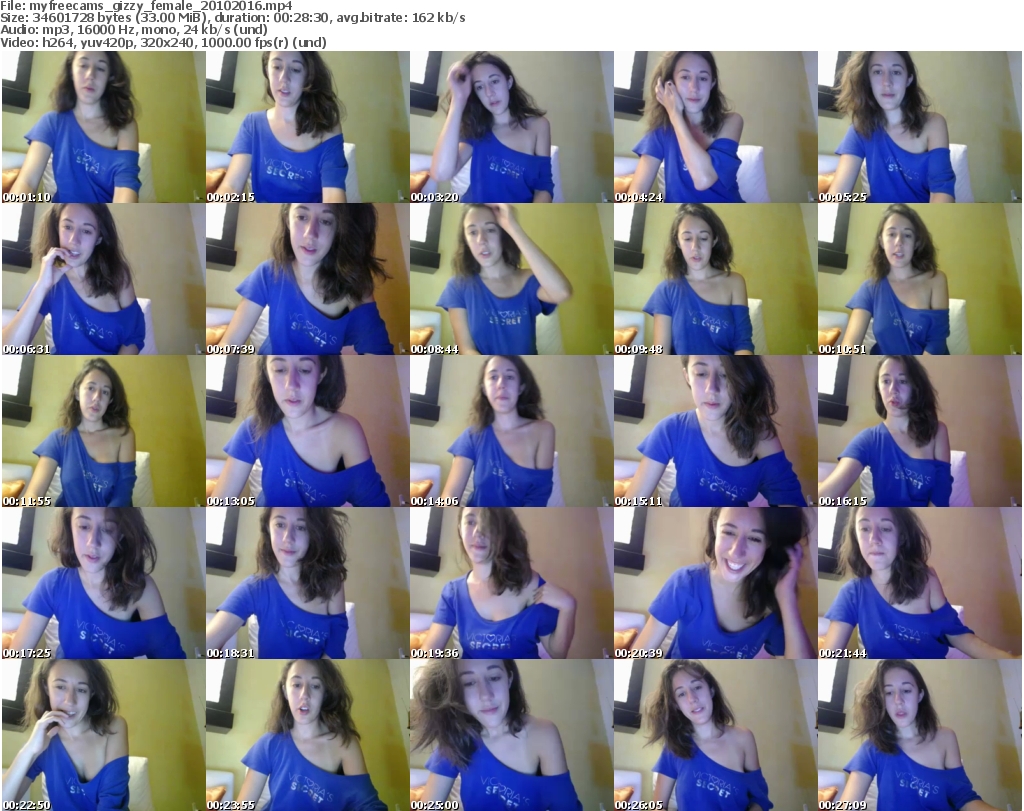Select the thumbnail stamped 00:02:15
Image resolution: width=1024 pixels, height=811 pixels.
click(x=308, y=127)
